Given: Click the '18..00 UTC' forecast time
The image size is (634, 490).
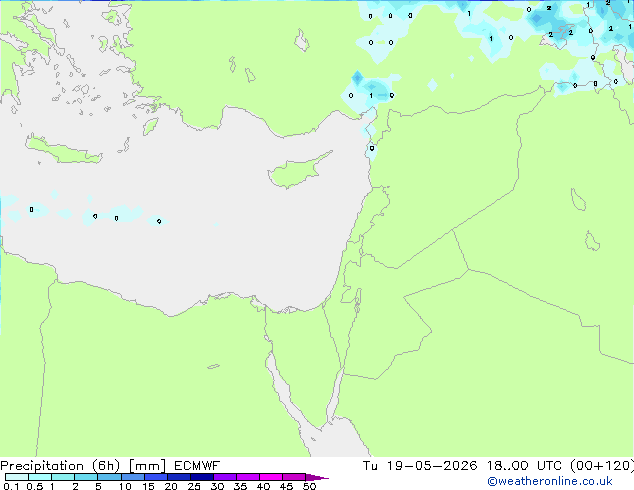Looking at the screenshot, I should click(x=524, y=466).
